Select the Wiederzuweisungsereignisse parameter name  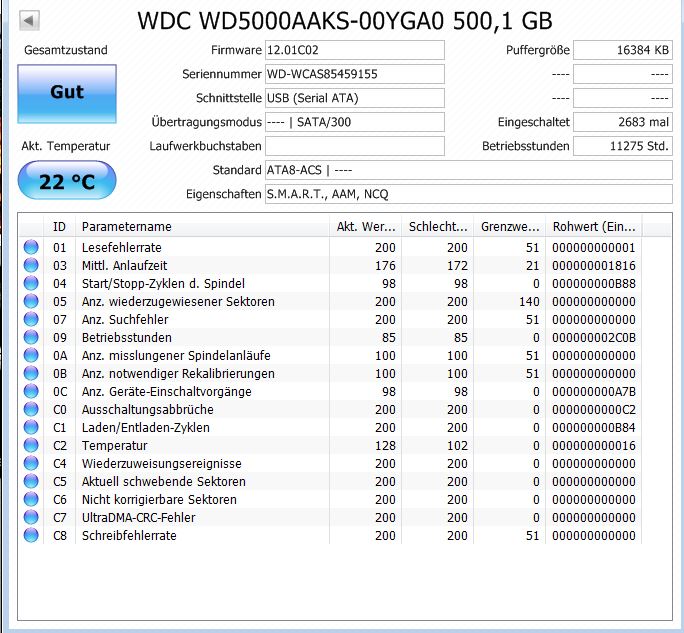point(161,463)
